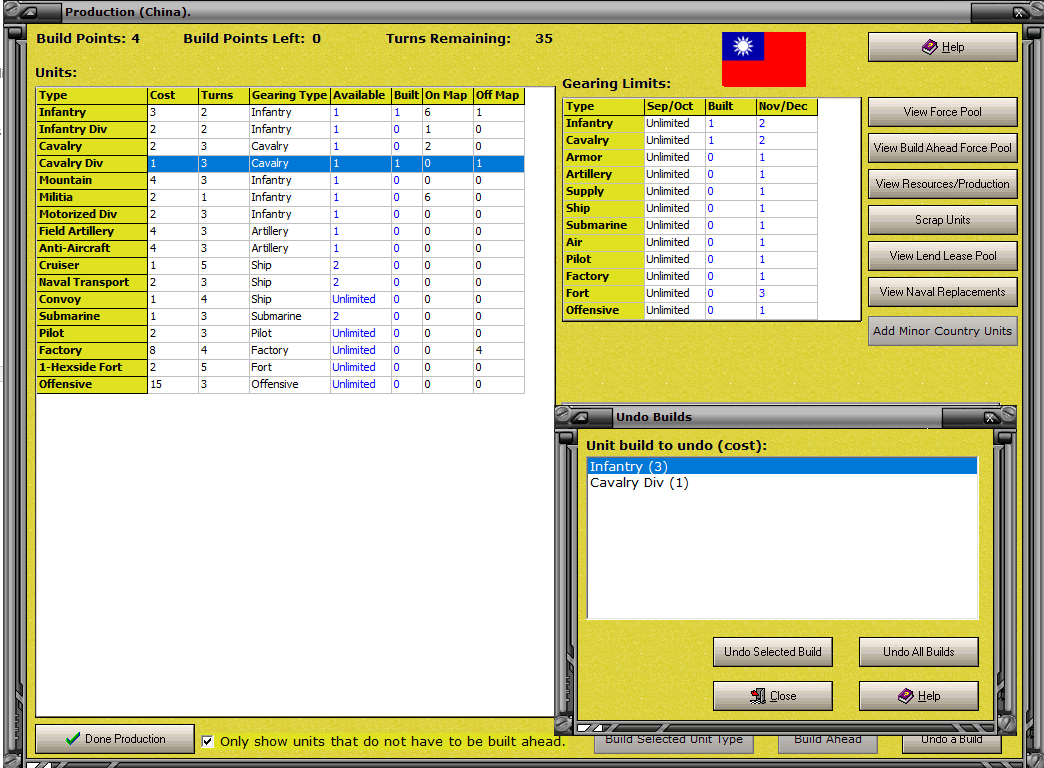Open View Build Ahead Force Pool

942,148
